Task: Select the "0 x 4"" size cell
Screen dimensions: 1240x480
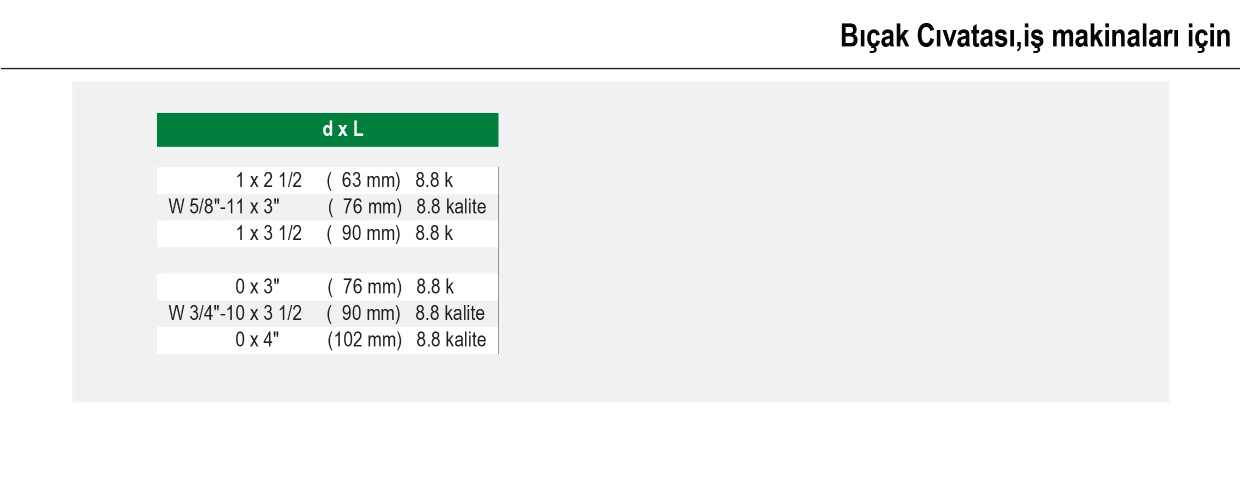Action: point(257,340)
